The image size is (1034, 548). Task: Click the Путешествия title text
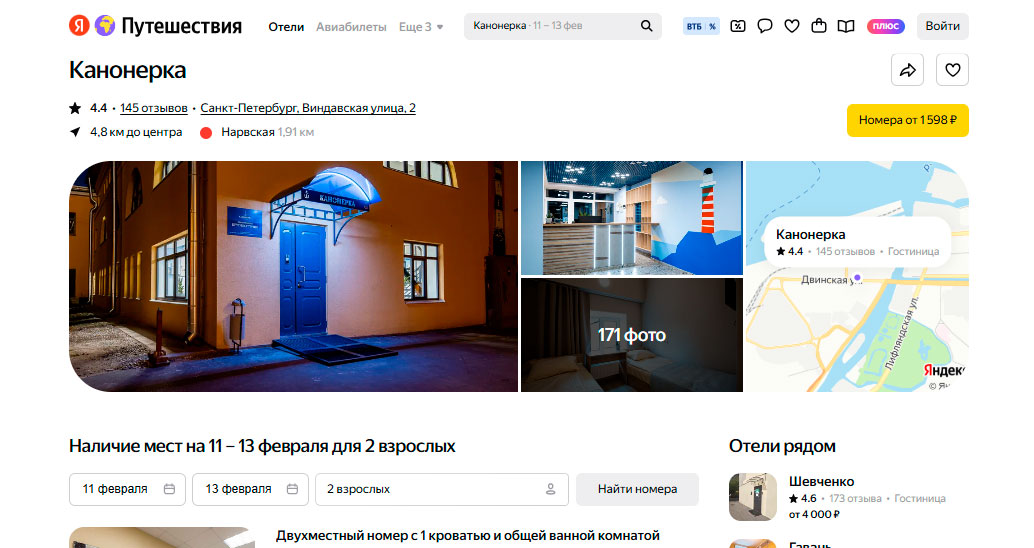pos(181,26)
